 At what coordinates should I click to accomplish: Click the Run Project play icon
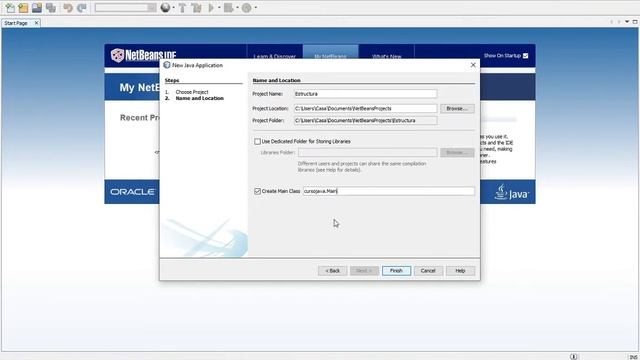click(x=211, y=8)
